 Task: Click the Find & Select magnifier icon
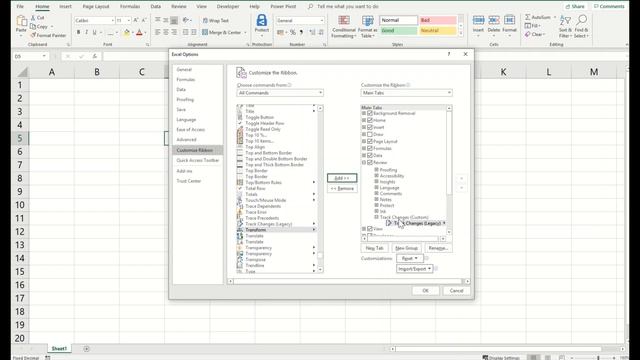582,20
